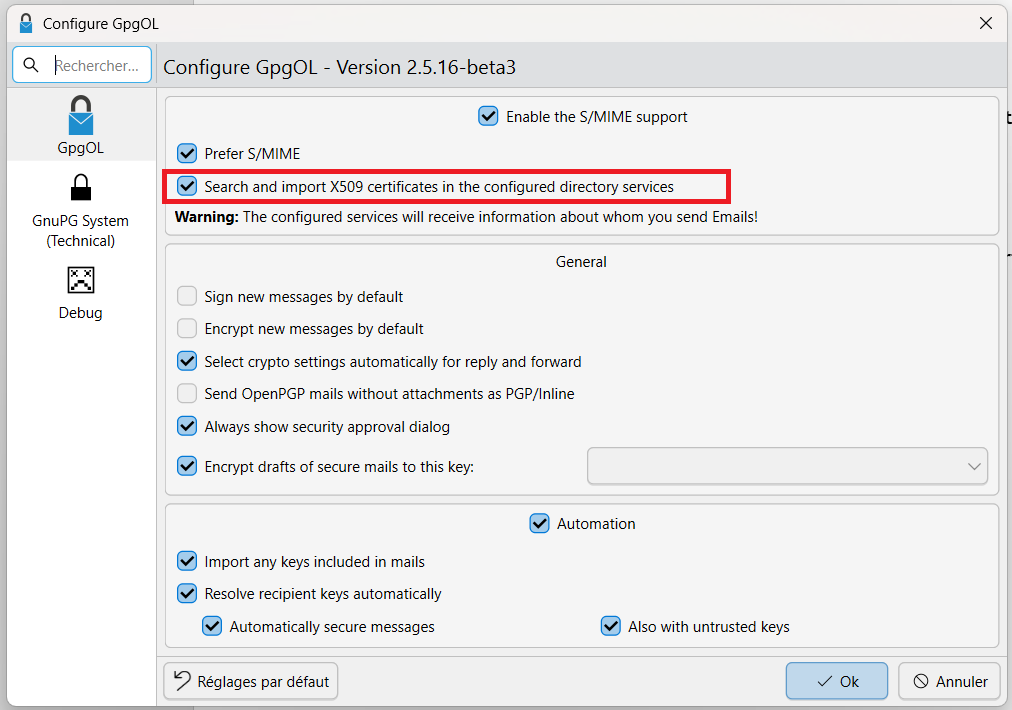
Task: Click the Warning text about configured services
Action: coord(466,217)
